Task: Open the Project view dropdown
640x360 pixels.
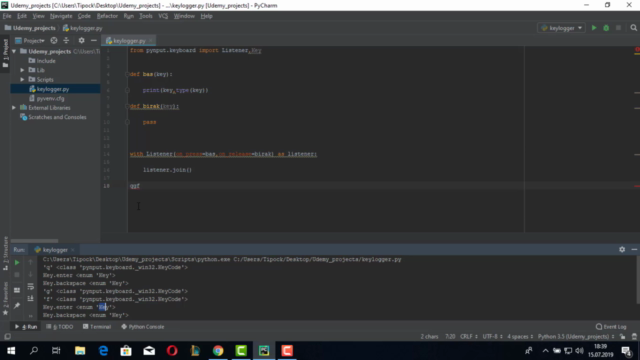Action: [30, 40]
